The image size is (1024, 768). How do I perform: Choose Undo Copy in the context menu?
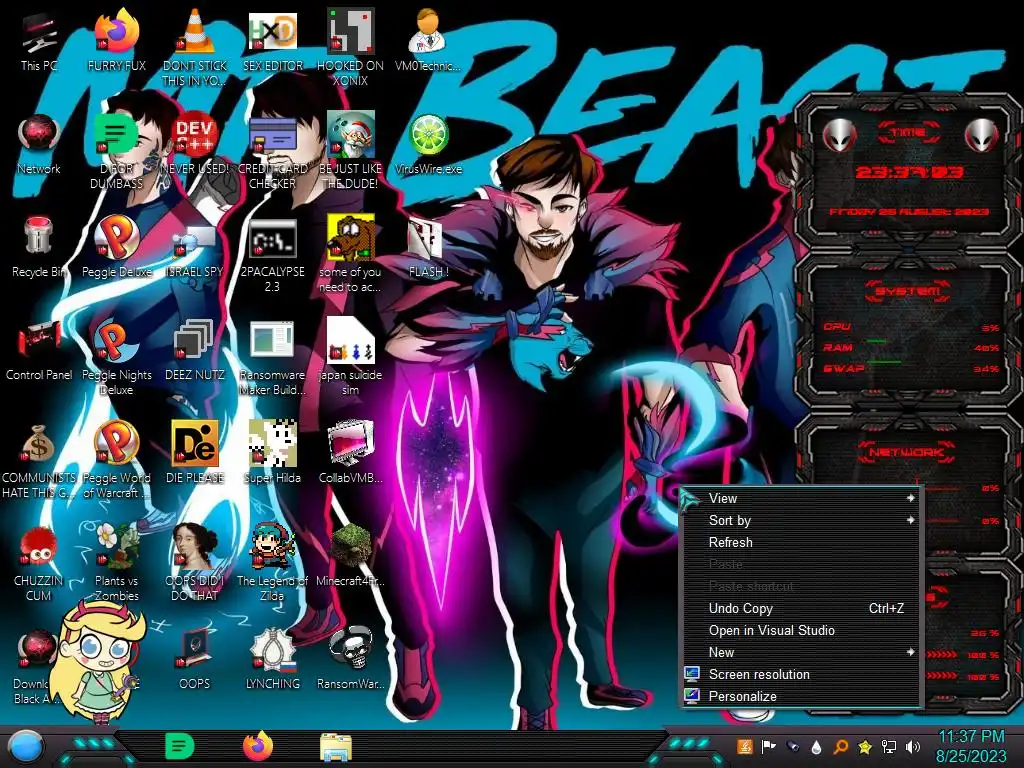tap(801, 609)
